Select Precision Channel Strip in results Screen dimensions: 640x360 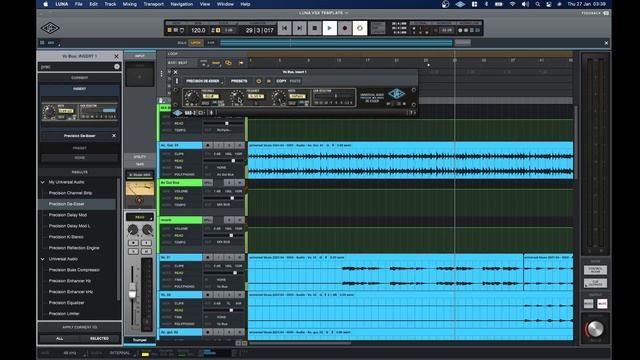pos(70,193)
